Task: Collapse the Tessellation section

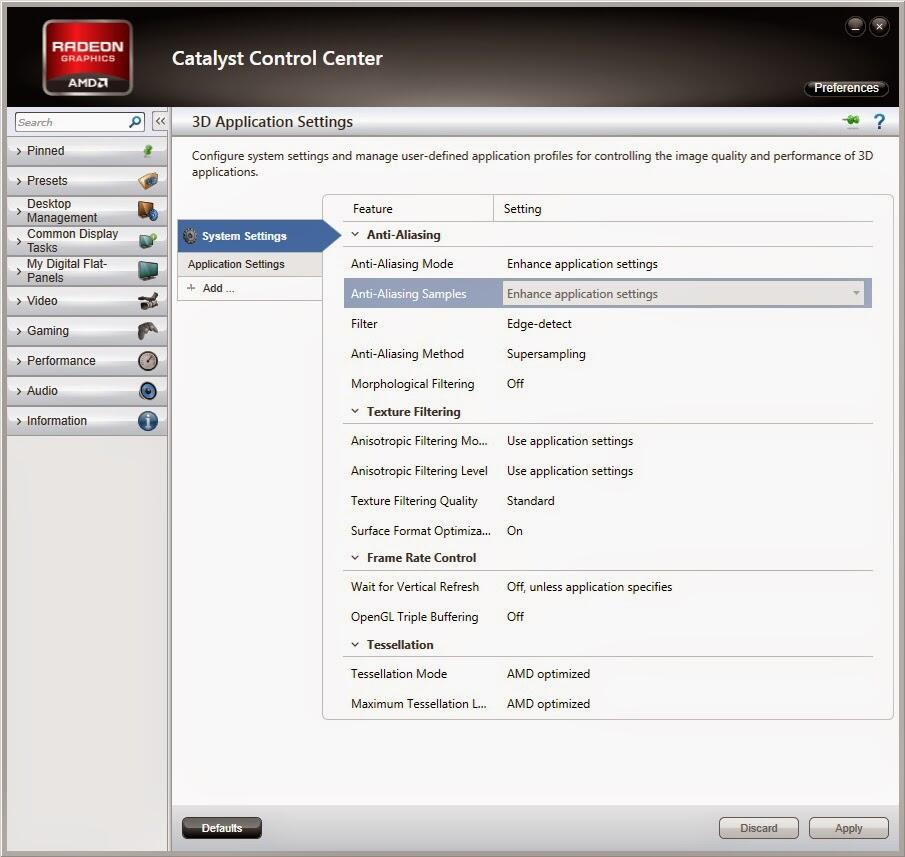Action: click(x=355, y=645)
